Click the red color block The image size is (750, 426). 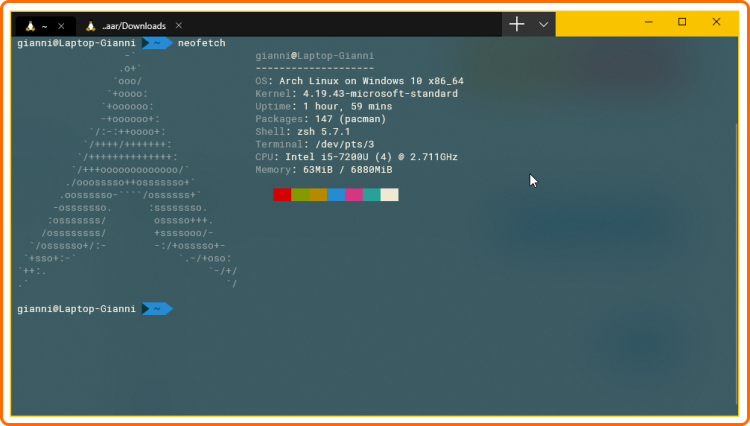(x=282, y=195)
